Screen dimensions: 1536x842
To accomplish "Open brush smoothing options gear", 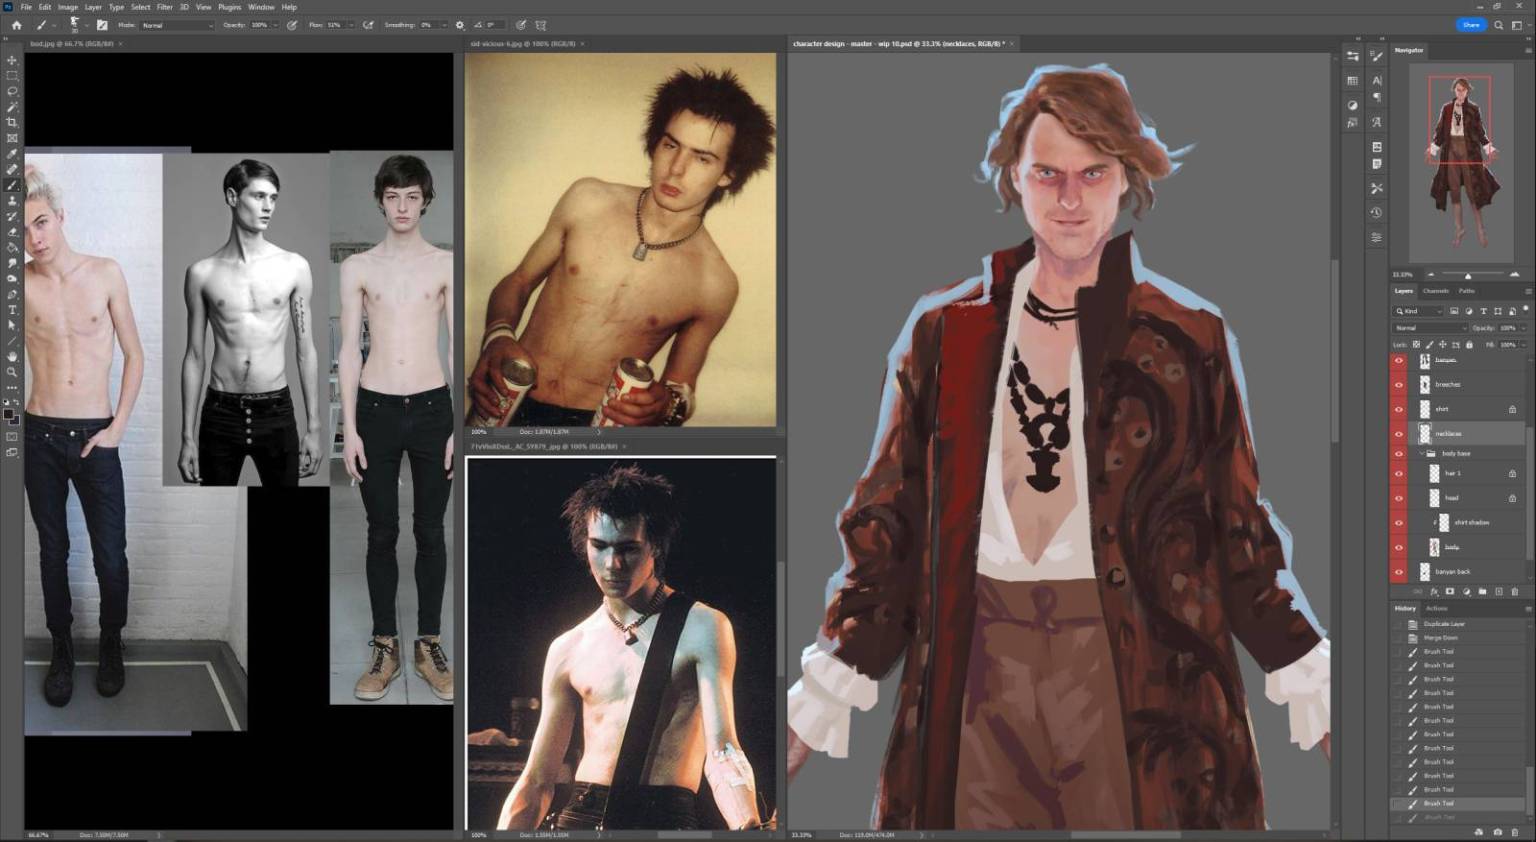I will pos(460,25).
